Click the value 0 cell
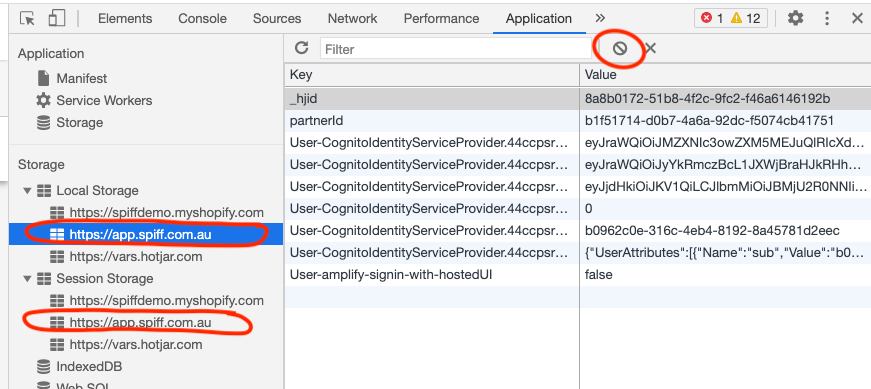Screen dimensions: 871x389 point(725,209)
